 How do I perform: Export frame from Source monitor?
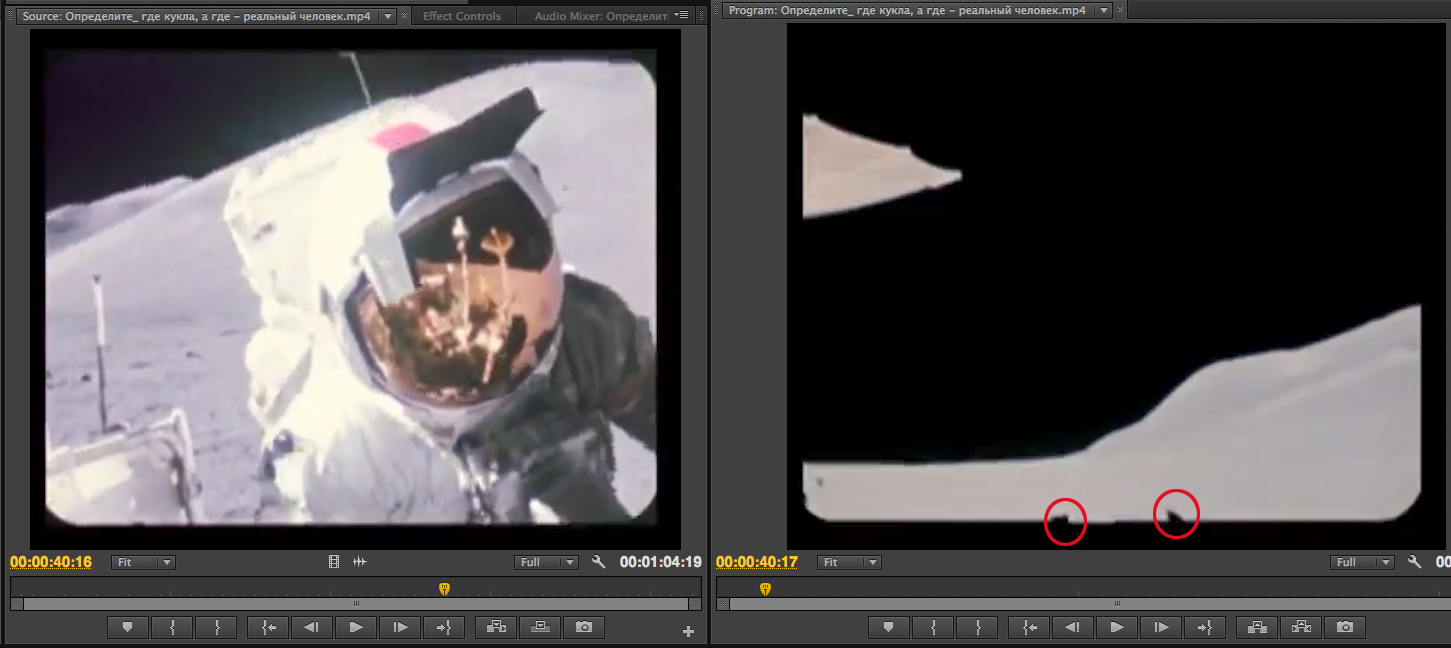tap(584, 627)
